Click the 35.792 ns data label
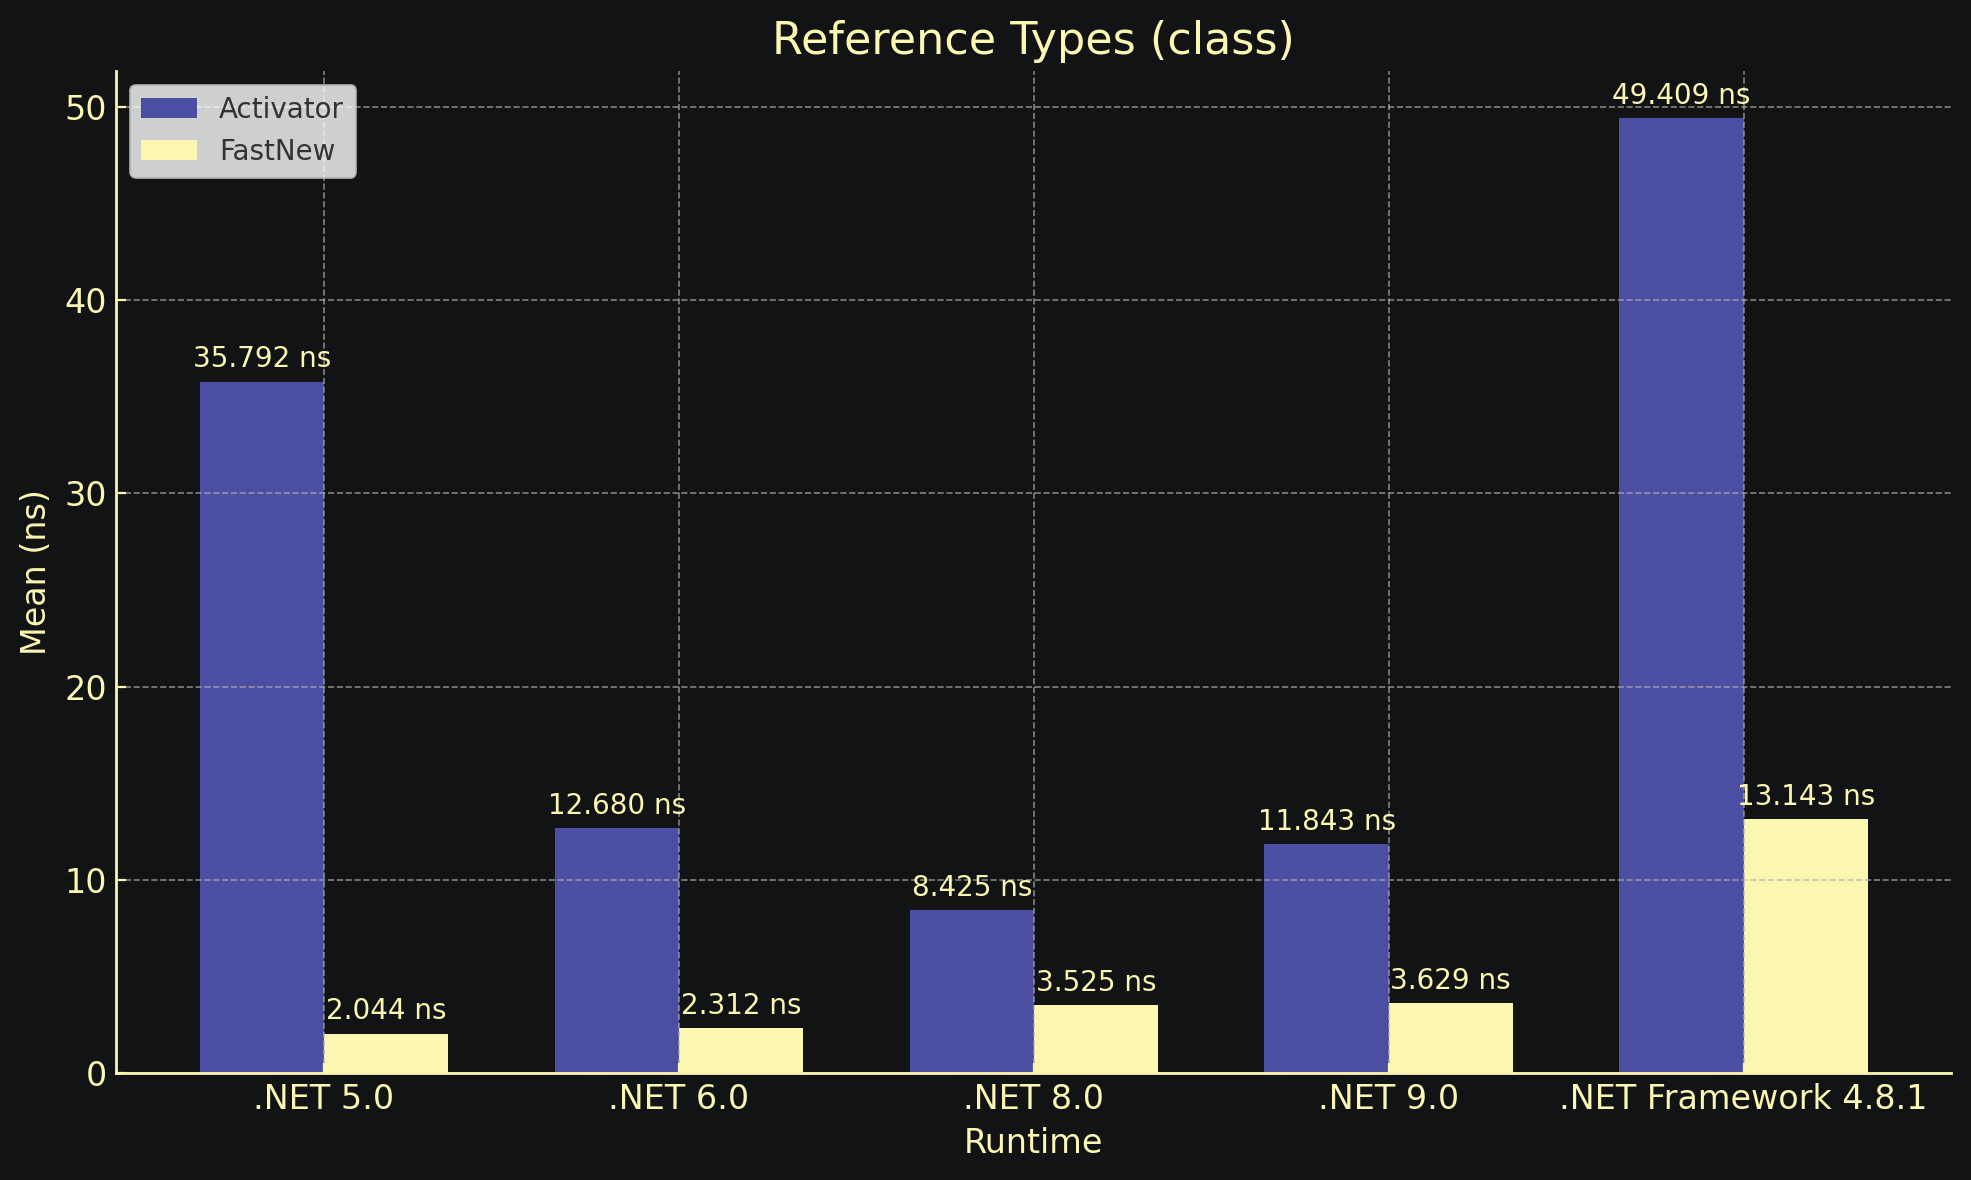 (x=261, y=358)
